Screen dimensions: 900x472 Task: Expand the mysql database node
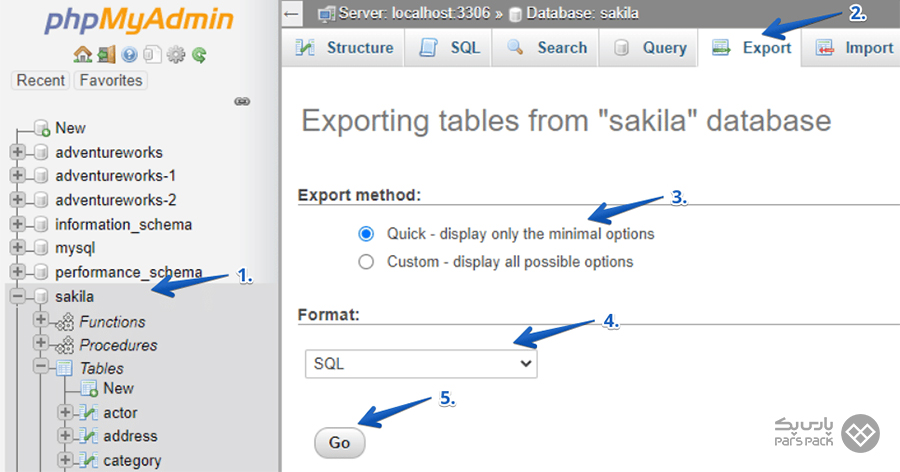(17, 248)
